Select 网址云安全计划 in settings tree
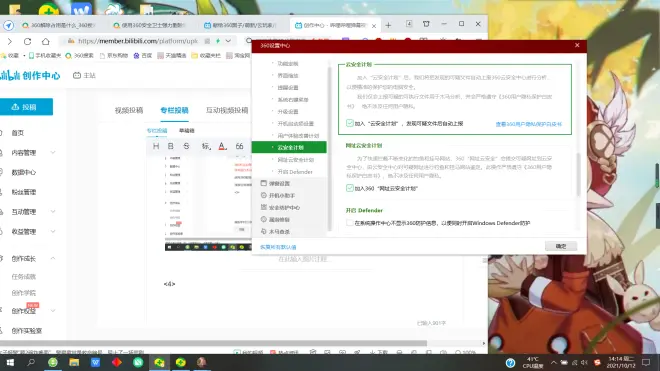This screenshot has width=660, height=371. coord(295,160)
